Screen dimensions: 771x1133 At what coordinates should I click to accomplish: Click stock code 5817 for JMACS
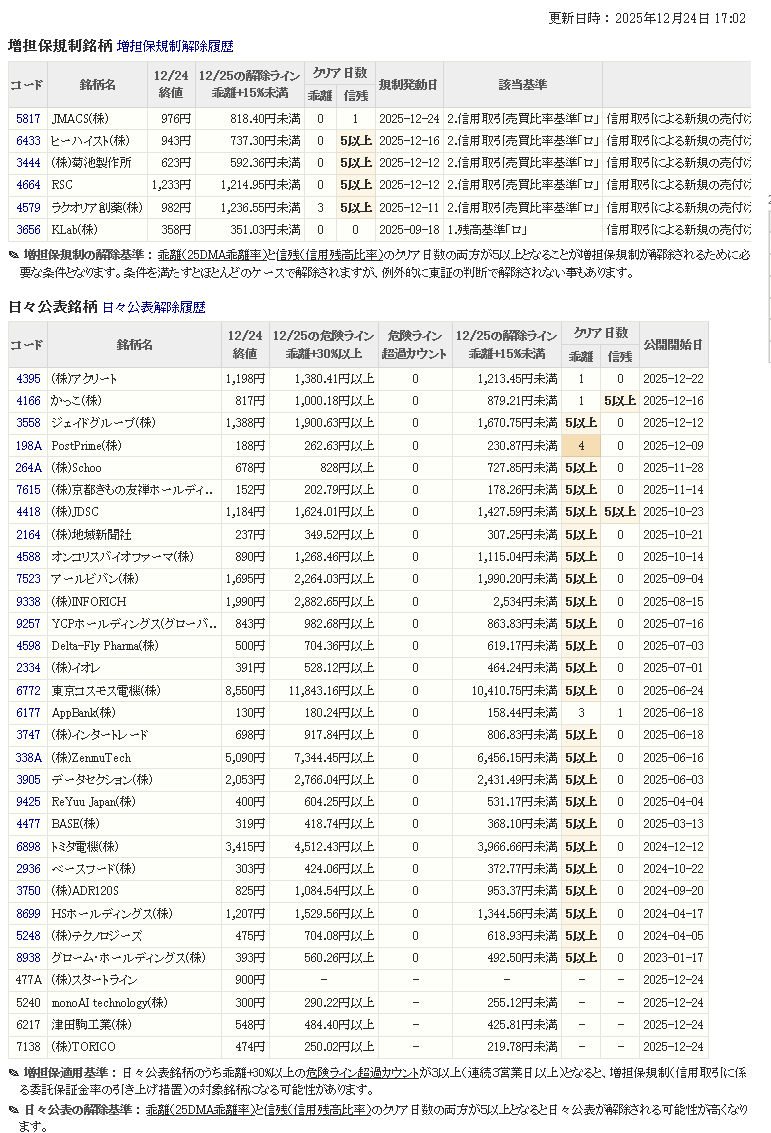(28, 119)
